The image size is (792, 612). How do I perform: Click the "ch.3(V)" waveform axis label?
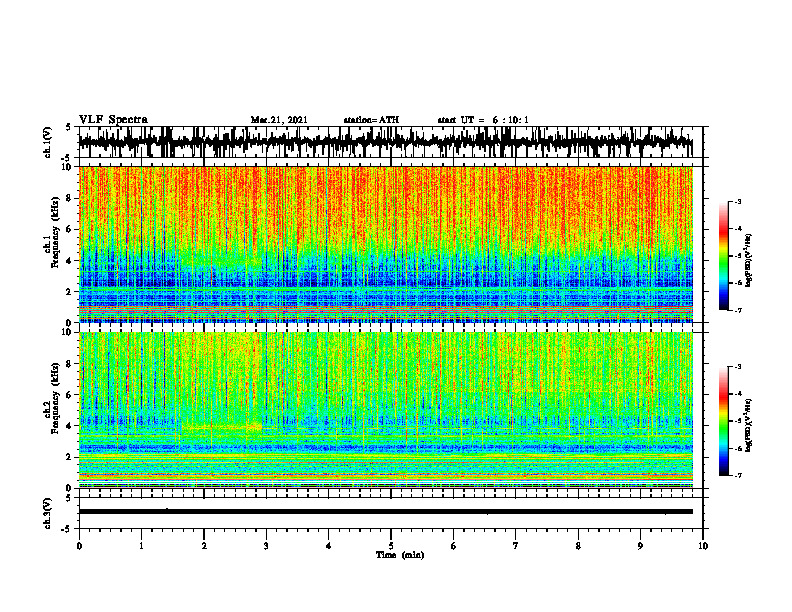(x=48, y=513)
